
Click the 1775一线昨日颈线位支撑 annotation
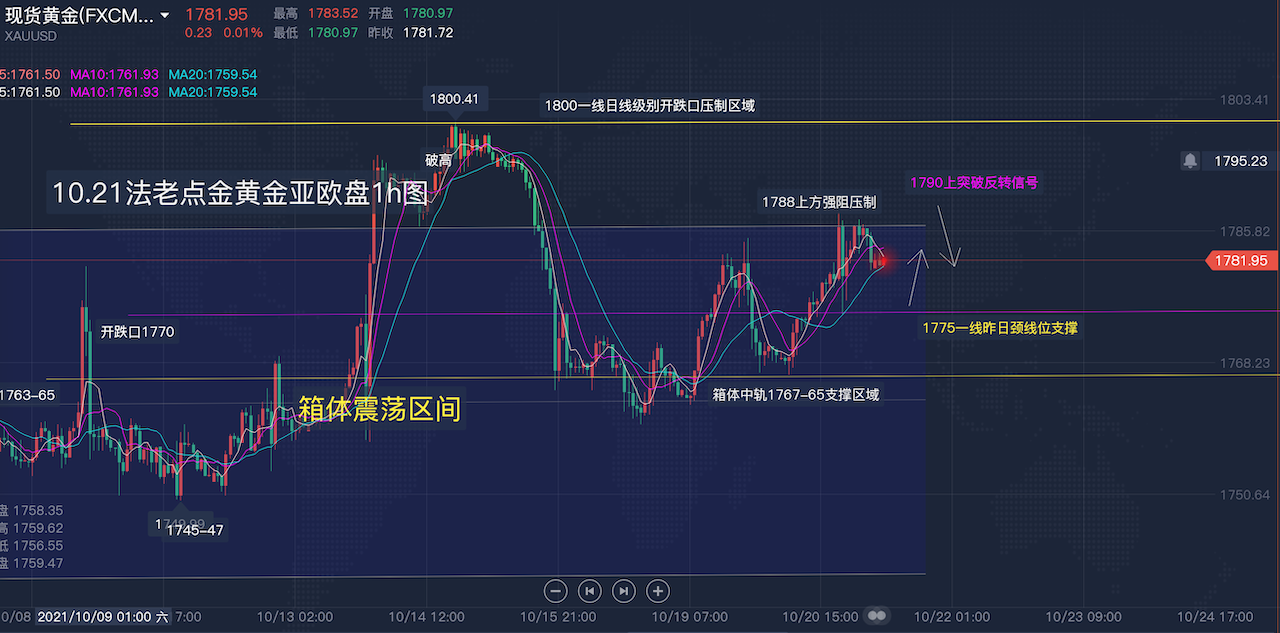point(999,327)
